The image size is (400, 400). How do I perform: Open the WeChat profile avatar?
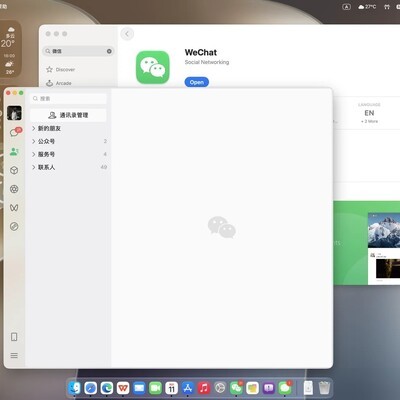coord(14,113)
